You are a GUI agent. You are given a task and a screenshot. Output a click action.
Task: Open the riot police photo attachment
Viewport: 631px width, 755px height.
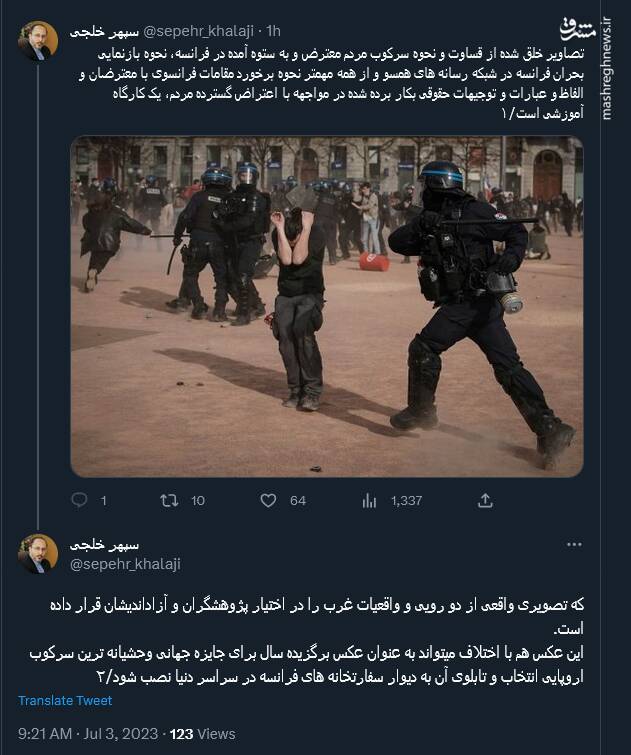tap(327, 307)
